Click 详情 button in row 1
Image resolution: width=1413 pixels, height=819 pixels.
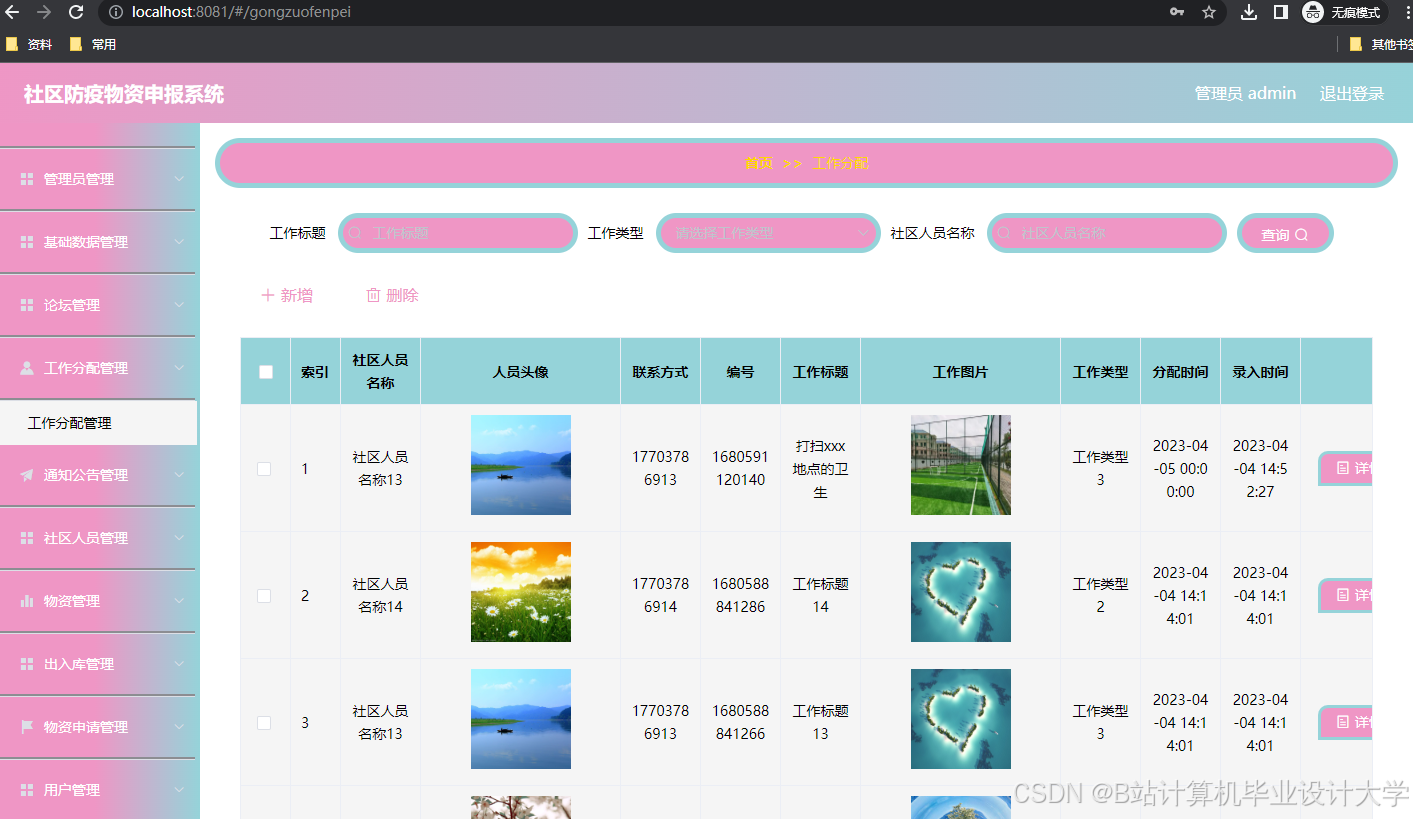tap(1345, 468)
